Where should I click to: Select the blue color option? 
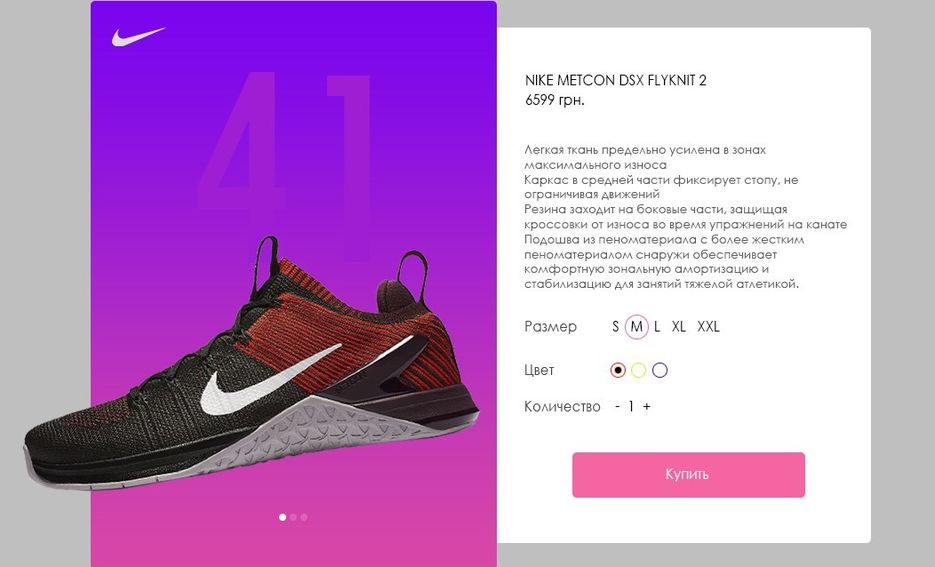coord(660,370)
